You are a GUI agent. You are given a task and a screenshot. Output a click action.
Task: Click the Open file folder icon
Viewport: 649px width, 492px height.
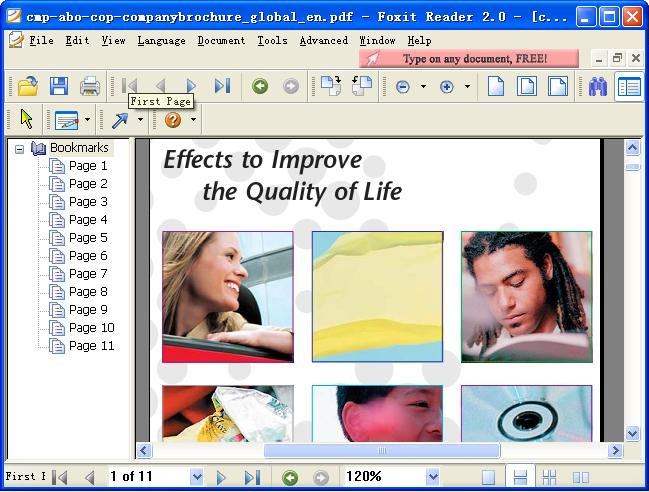pos(28,86)
